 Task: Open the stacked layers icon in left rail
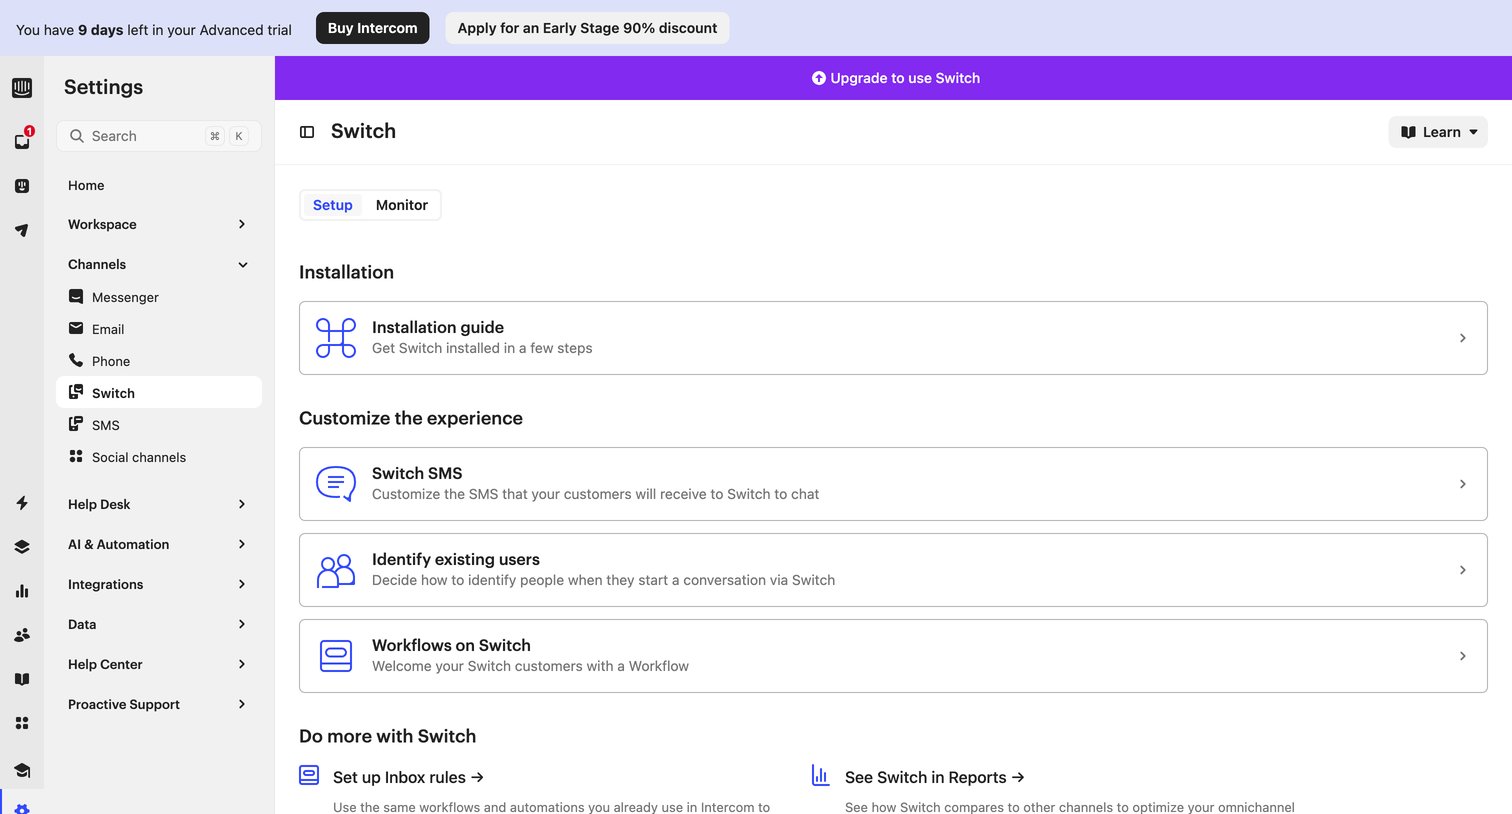click(22, 547)
